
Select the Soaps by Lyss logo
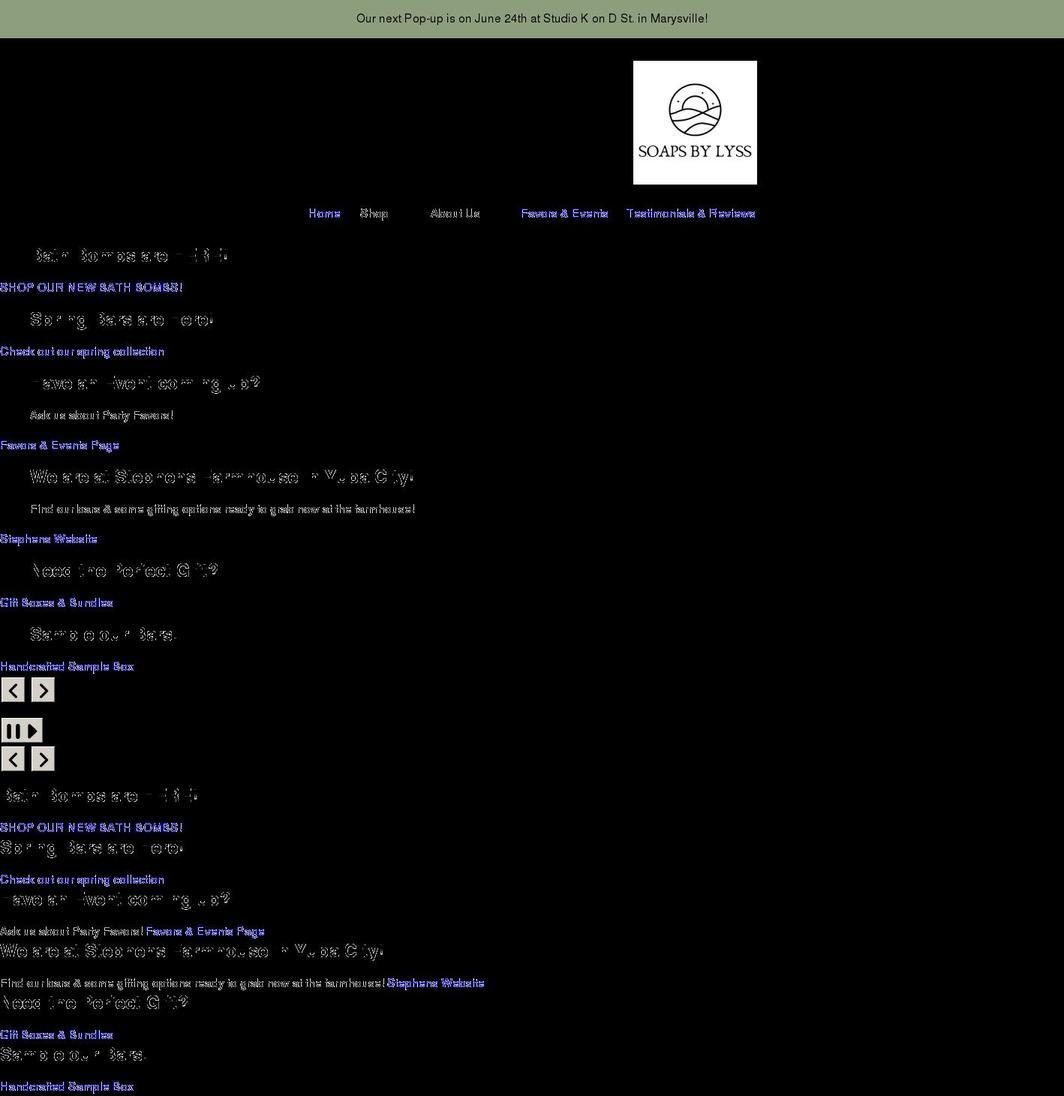click(694, 122)
